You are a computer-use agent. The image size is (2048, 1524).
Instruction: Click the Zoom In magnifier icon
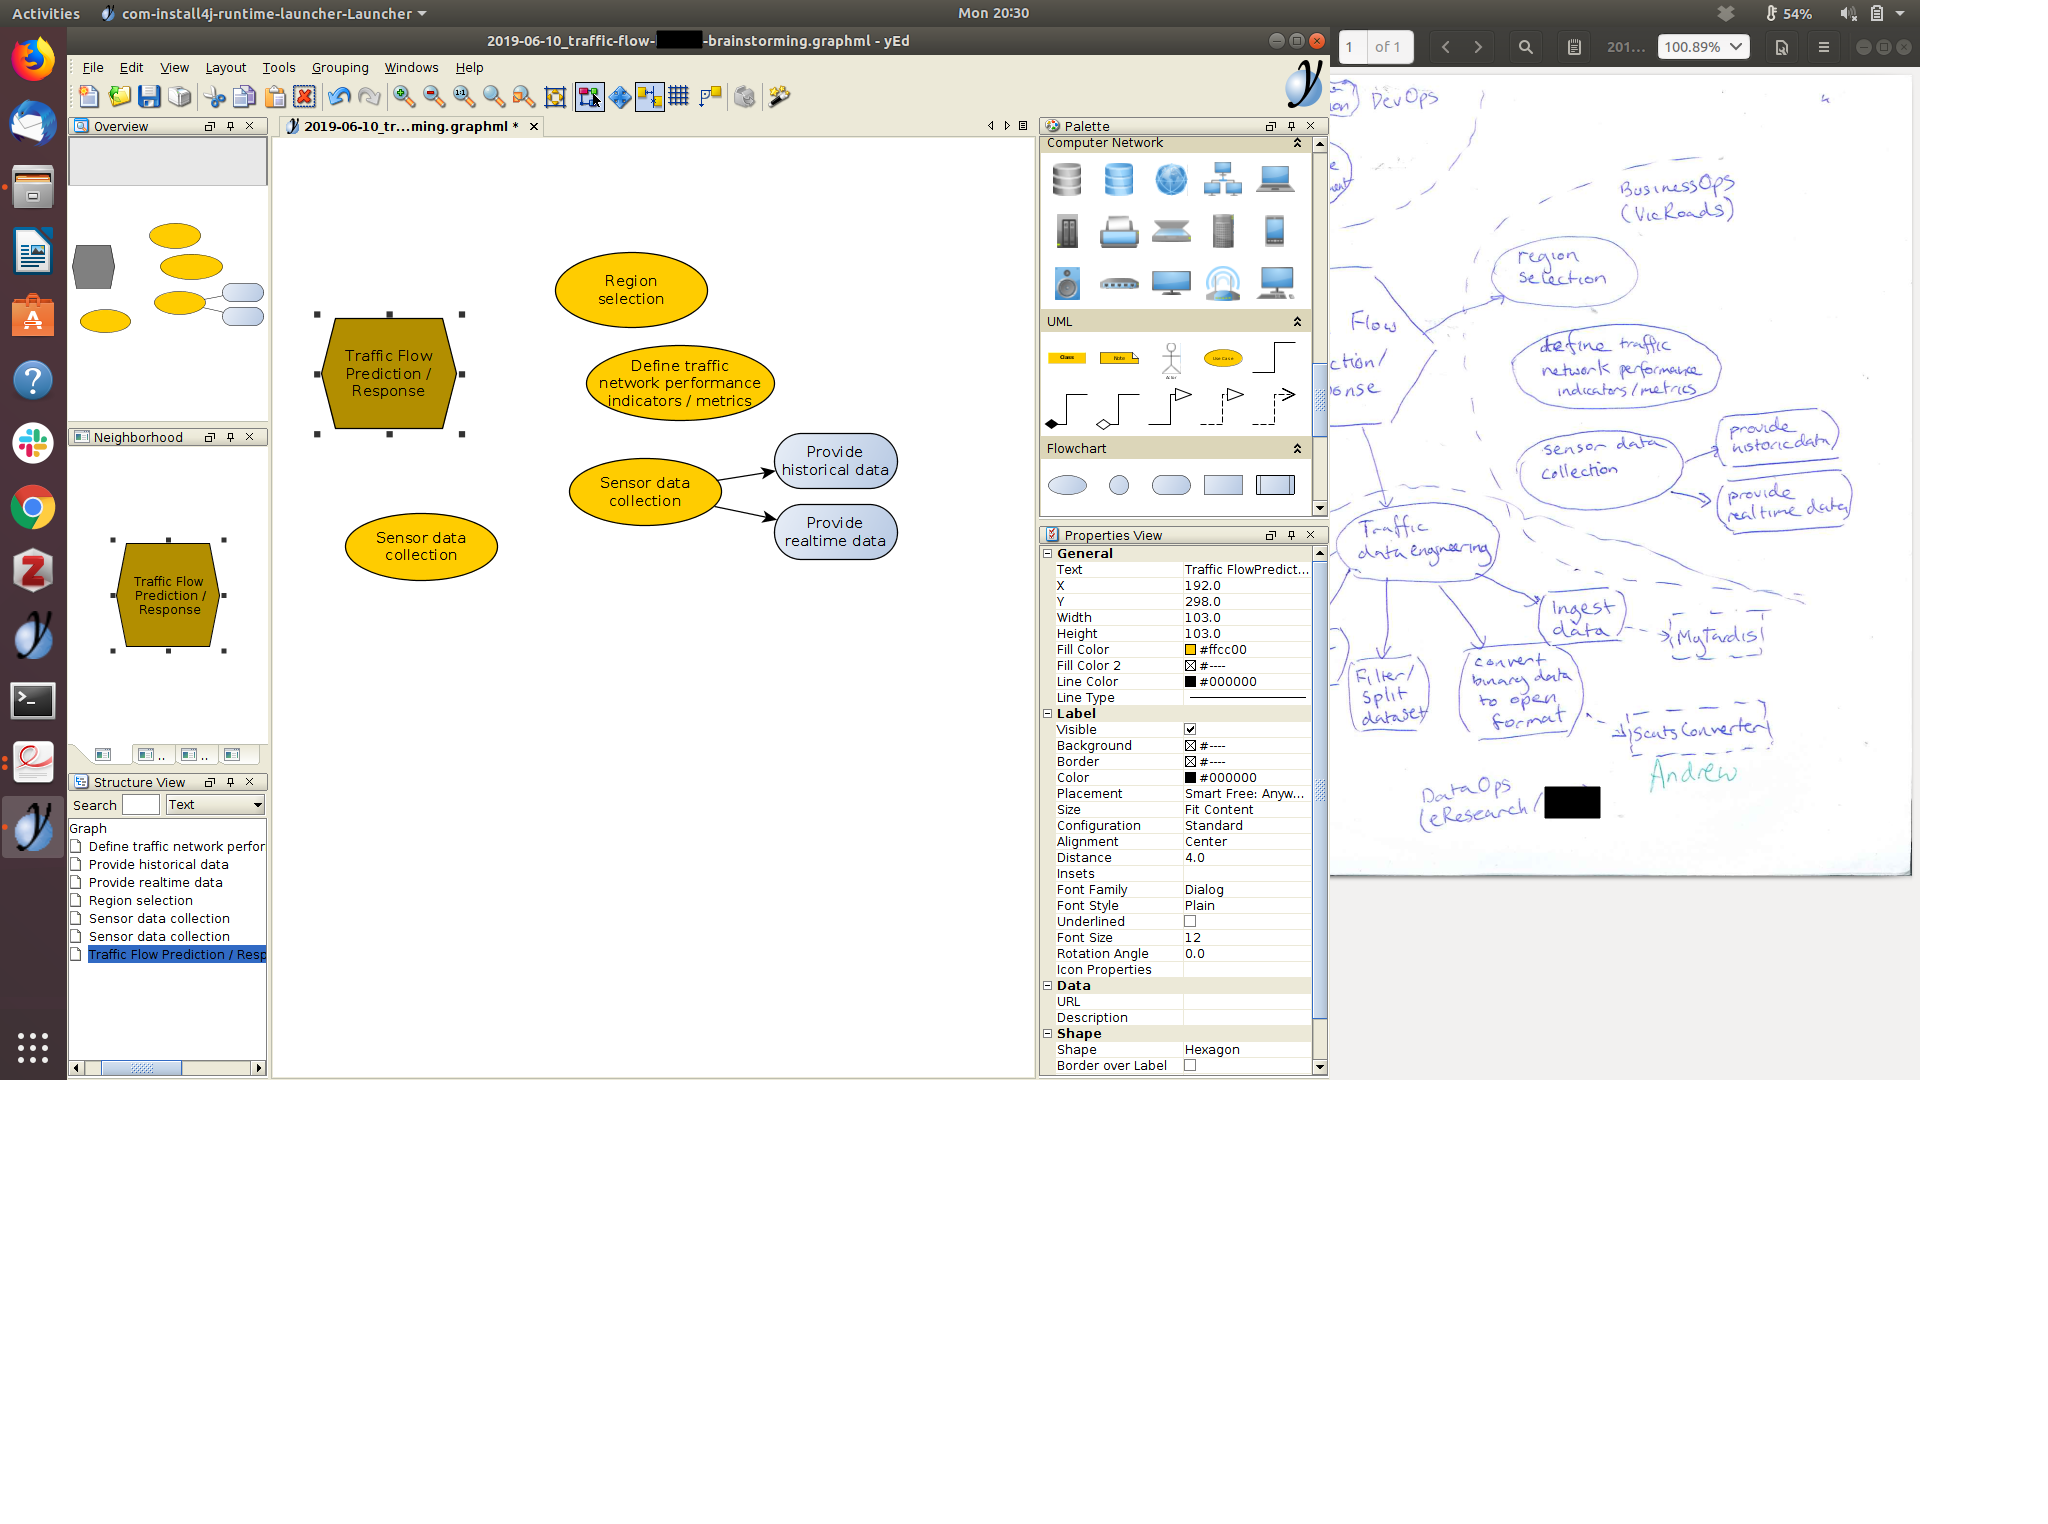(x=404, y=97)
